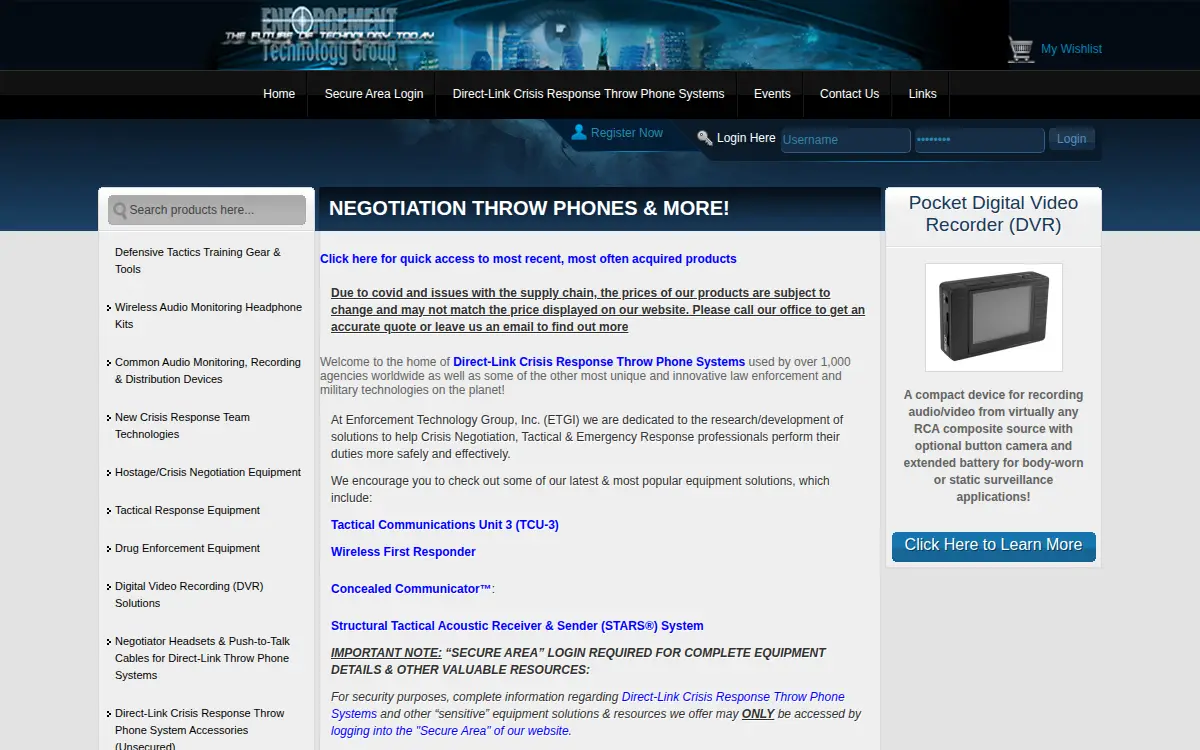Expand Drug Enforcement Equipment arrow
Viewport: 1200px width, 750px height.
[x=108, y=549]
